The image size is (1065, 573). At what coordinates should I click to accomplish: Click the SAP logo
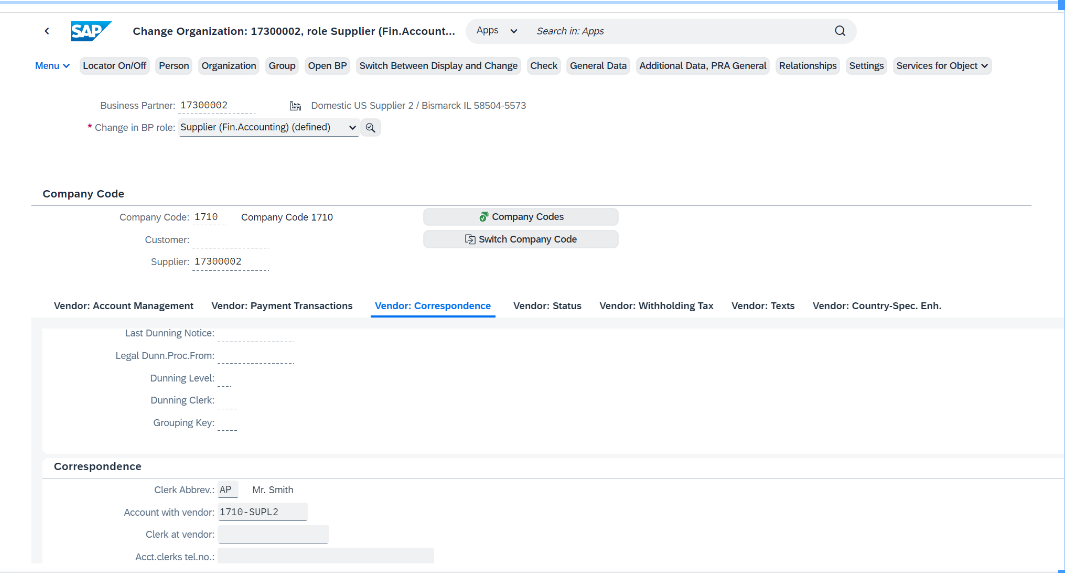90,31
